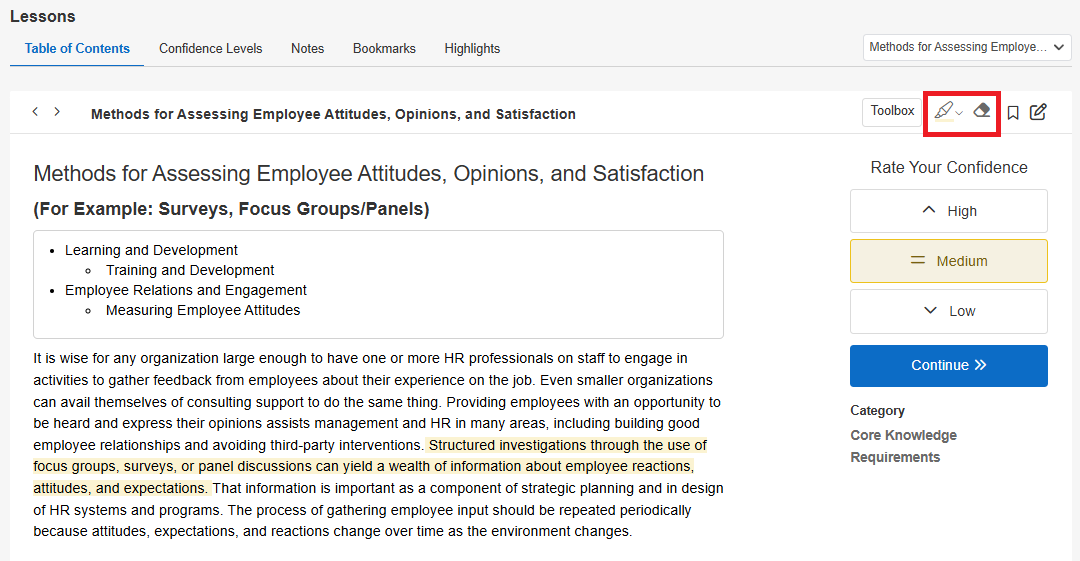This screenshot has width=1080, height=561.
Task: Select Table of Contents tab
Action: click(x=77, y=49)
